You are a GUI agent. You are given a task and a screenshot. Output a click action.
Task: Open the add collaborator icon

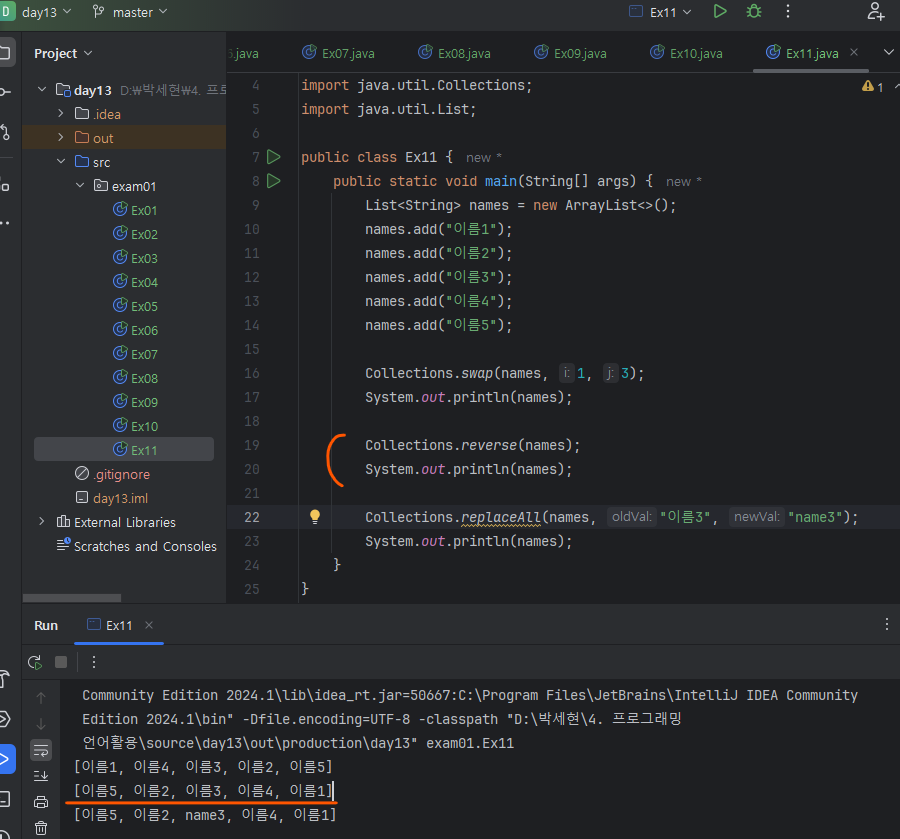(x=876, y=11)
